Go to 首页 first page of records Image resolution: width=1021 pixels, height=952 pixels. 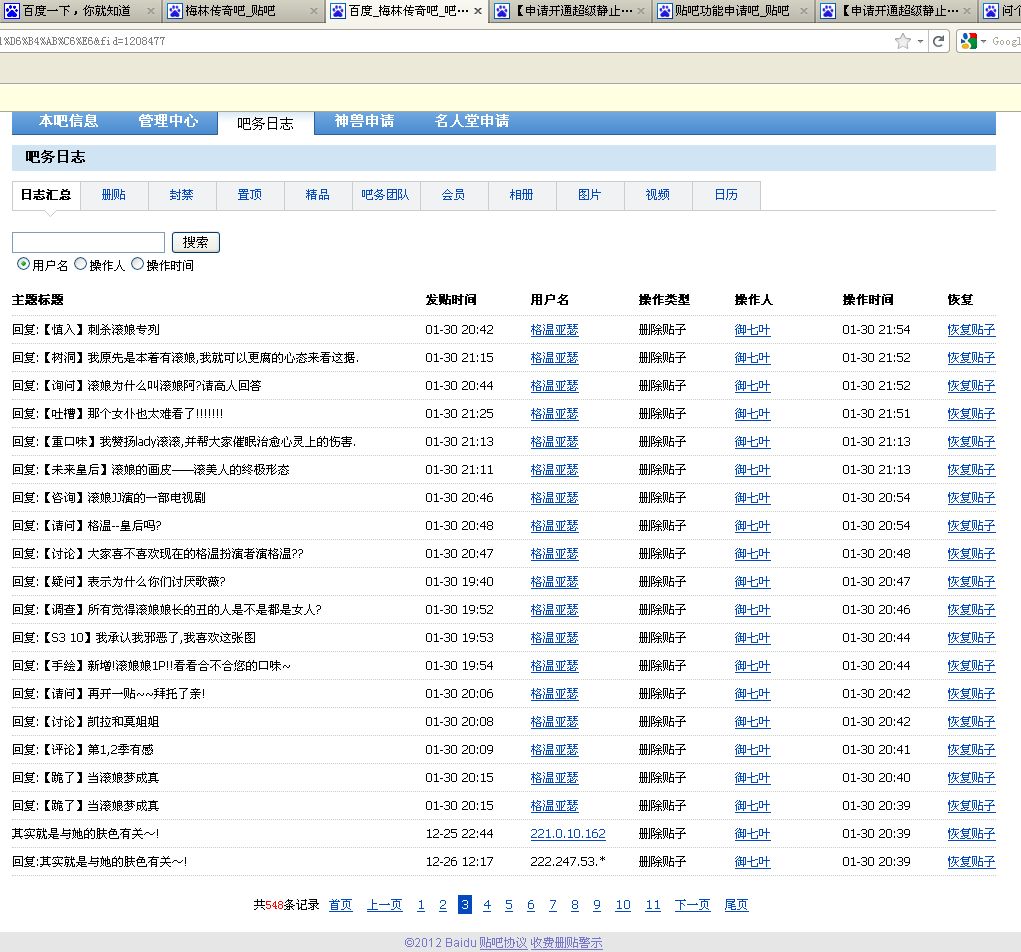[x=341, y=905]
